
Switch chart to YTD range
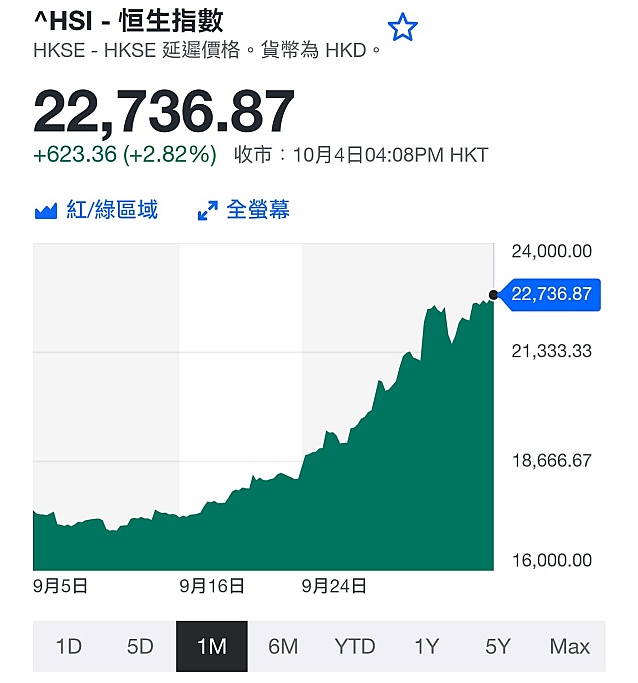click(x=355, y=646)
